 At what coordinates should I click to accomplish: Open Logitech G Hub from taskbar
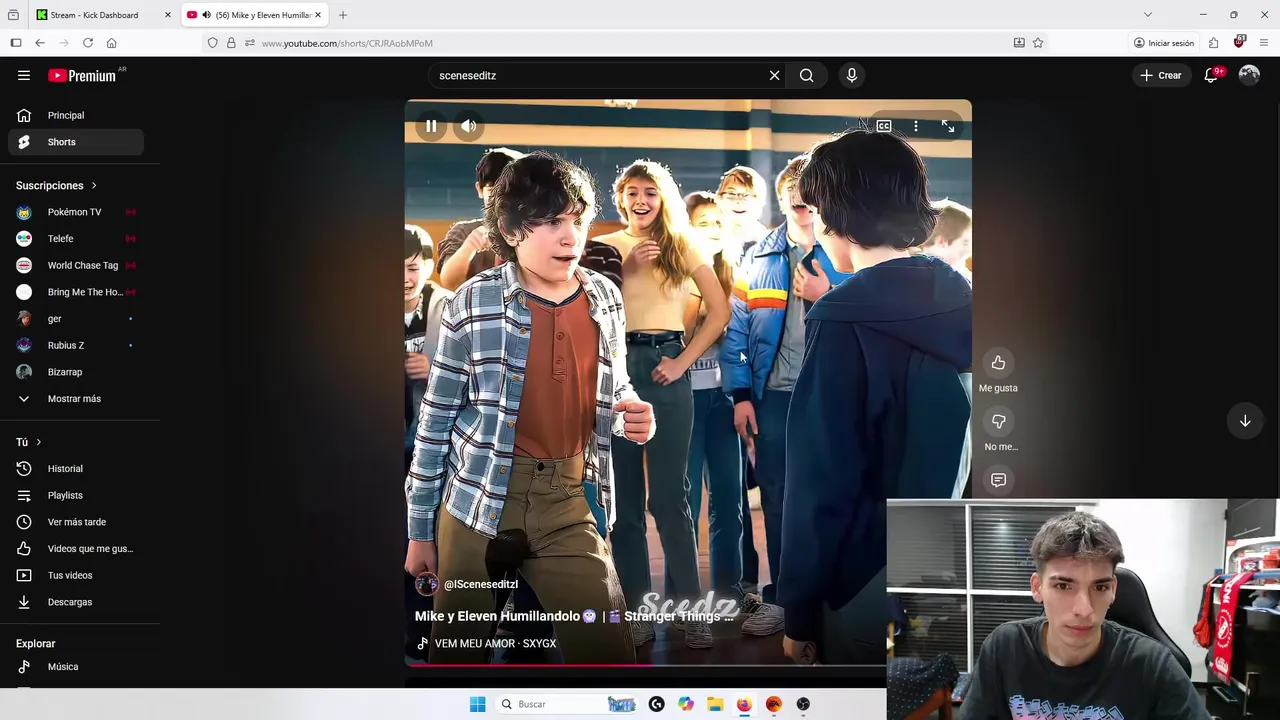click(656, 704)
